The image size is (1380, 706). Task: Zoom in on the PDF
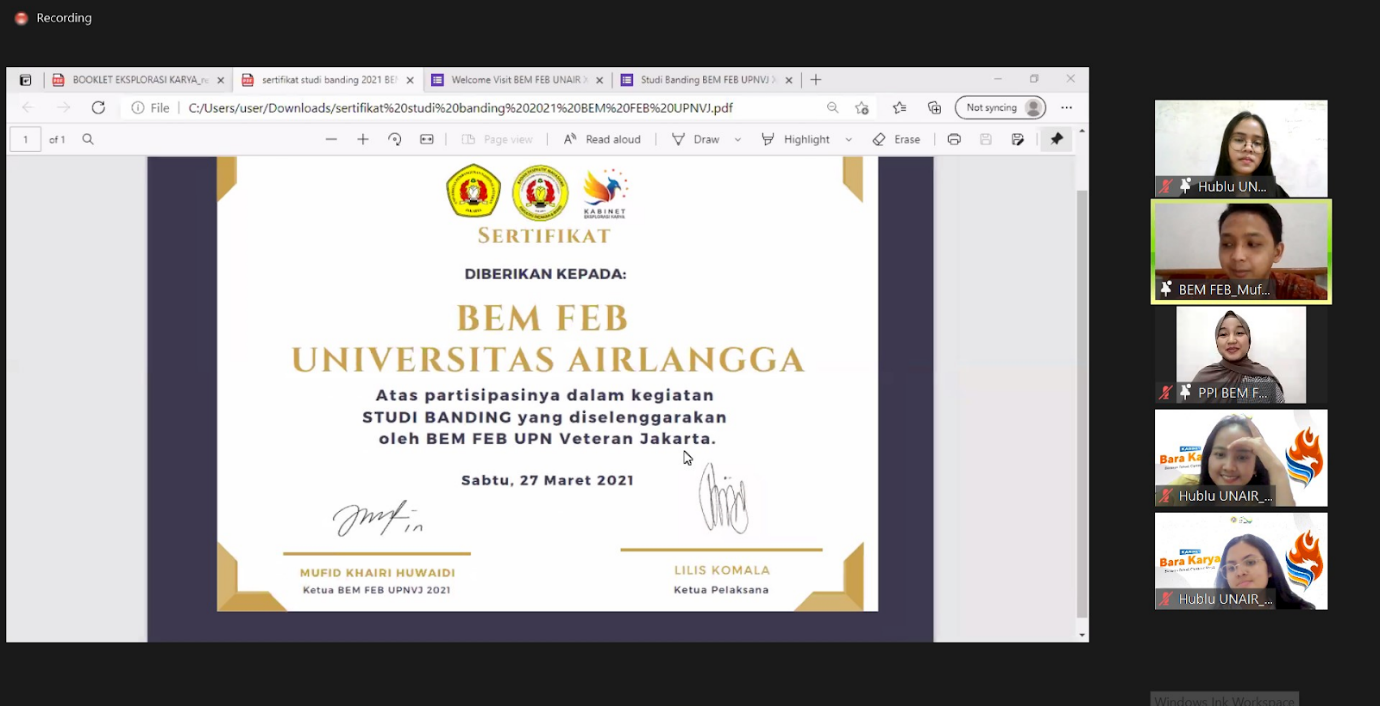pyautogui.click(x=363, y=139)
